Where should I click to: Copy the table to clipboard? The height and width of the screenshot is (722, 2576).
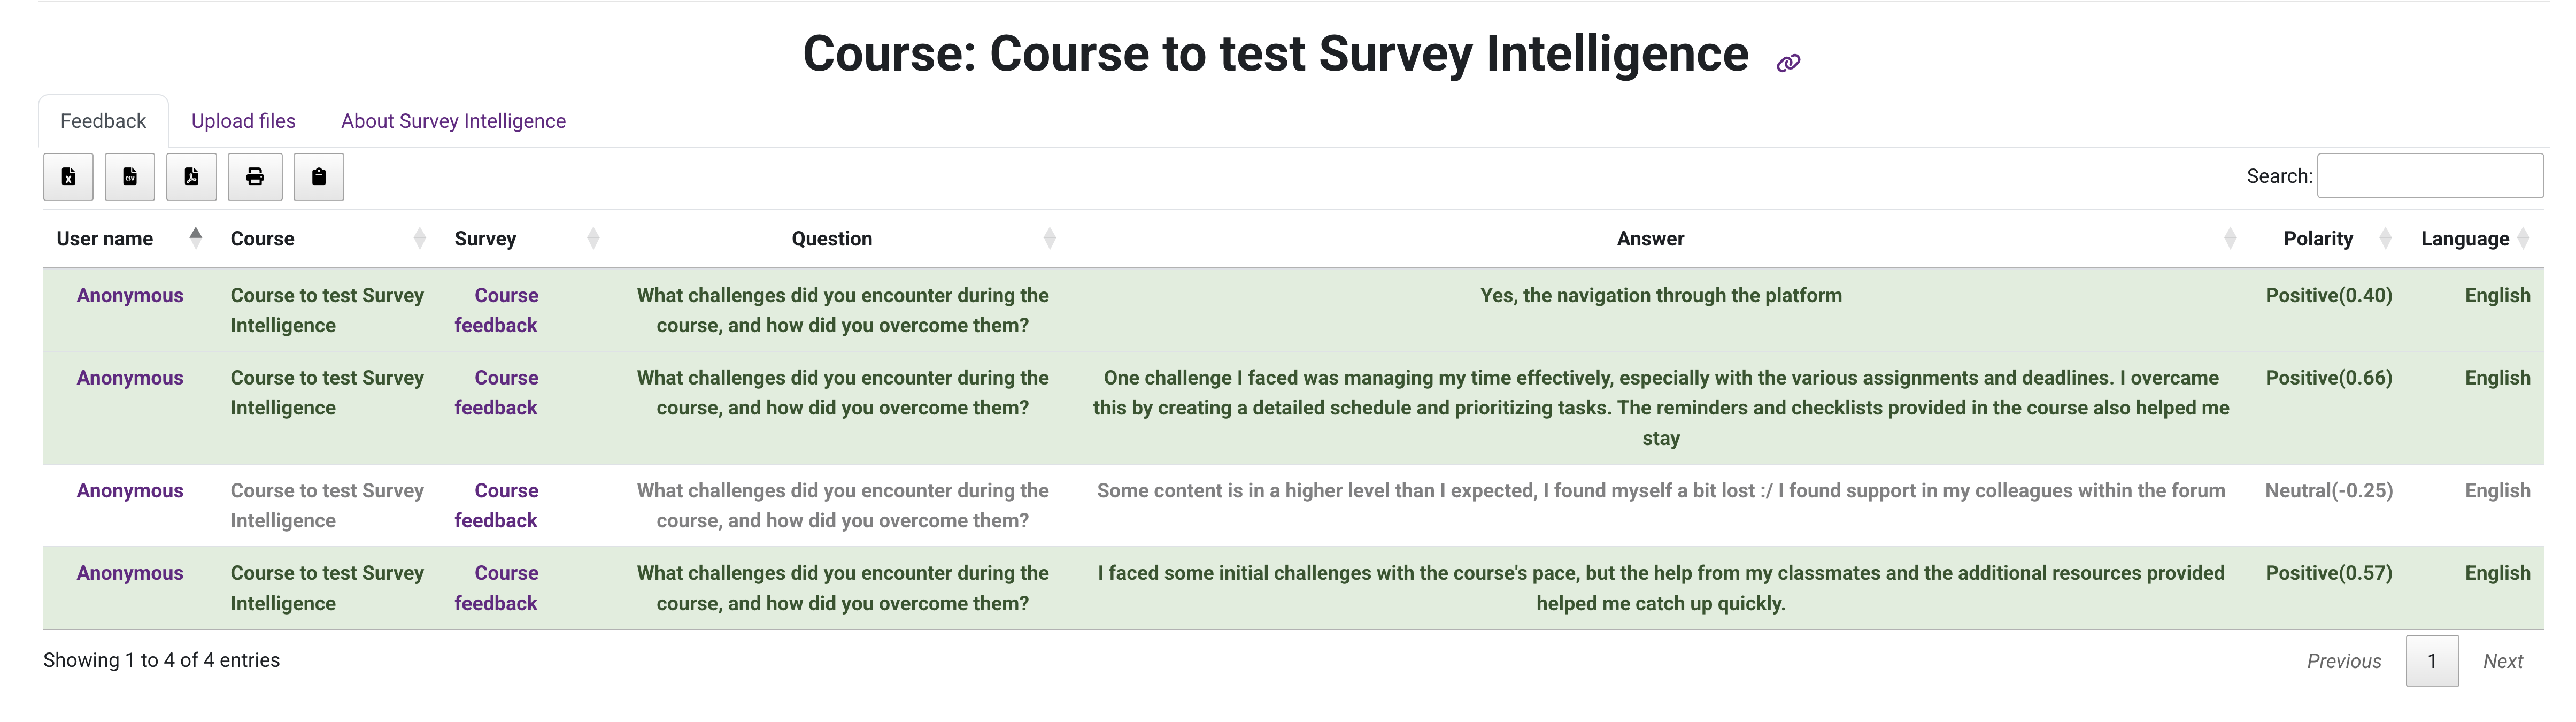(x=318, y=177)
